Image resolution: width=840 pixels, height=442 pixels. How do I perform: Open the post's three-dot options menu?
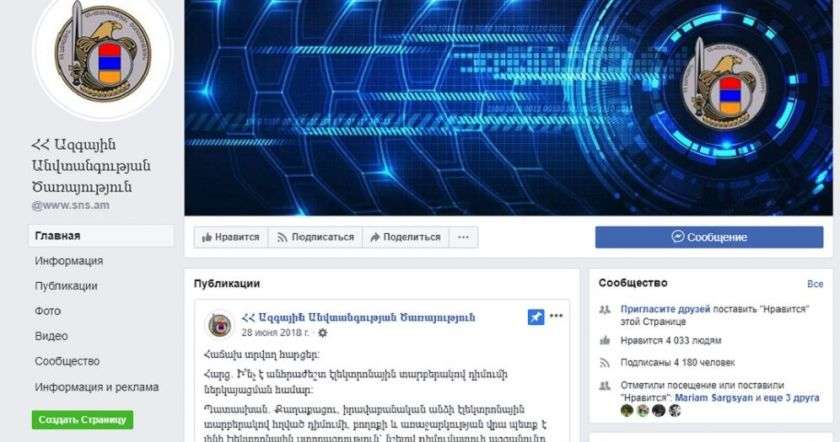coord(557,316)
